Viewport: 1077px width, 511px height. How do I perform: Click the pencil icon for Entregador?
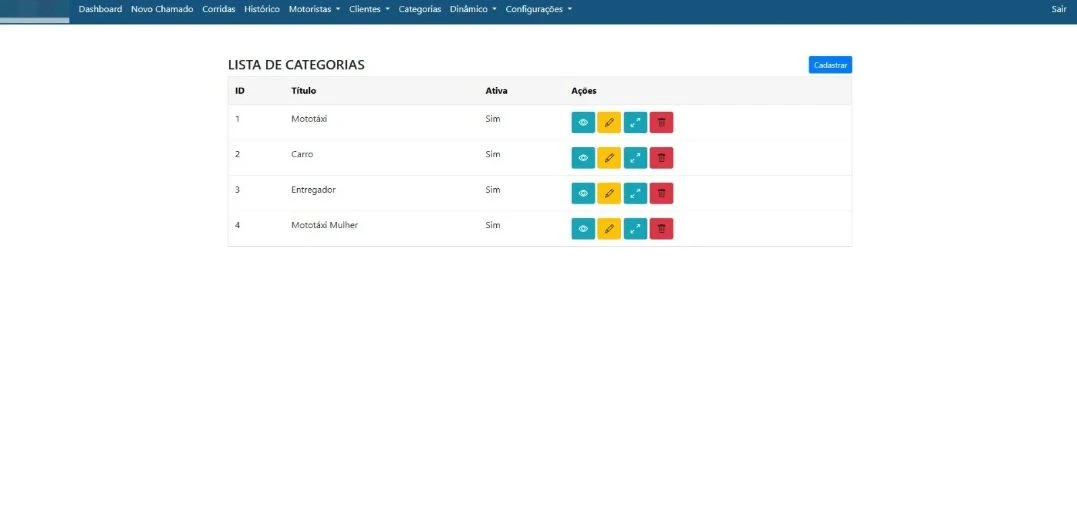[609, 193]
